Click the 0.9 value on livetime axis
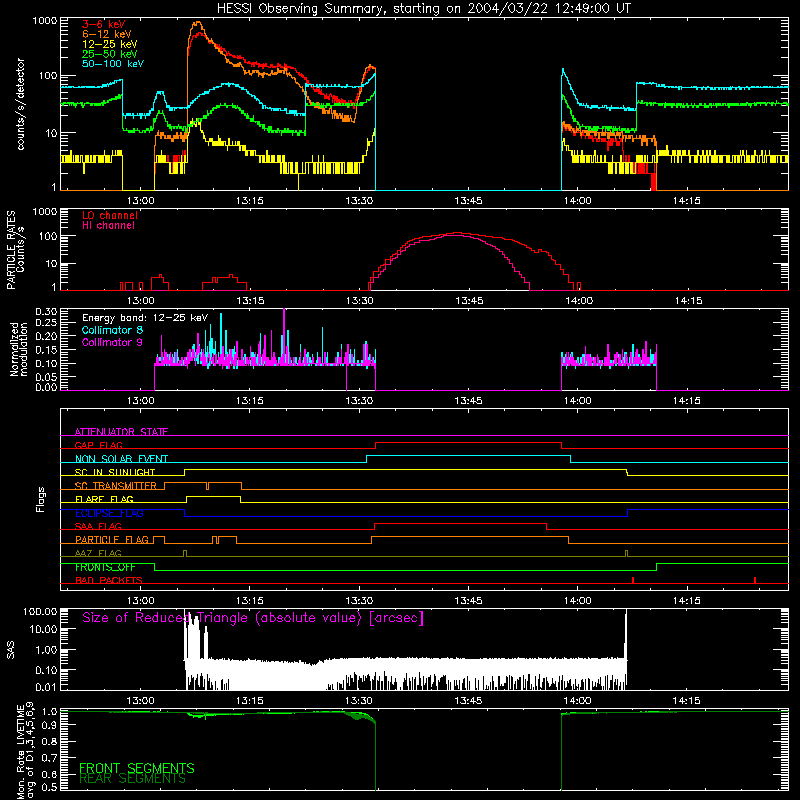Image resolution: width=800 pixels, height=800 pixels. 50,724
